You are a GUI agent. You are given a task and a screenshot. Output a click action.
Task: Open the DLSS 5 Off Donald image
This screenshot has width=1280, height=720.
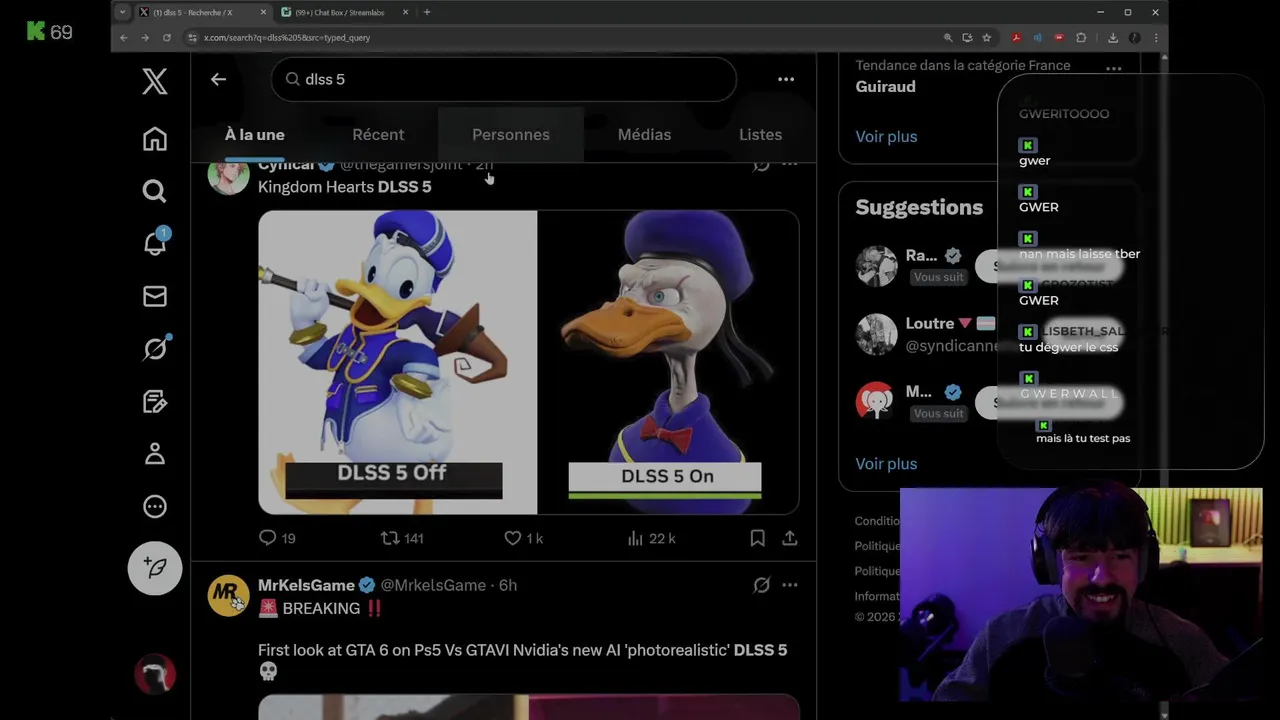tap(398, 362)
